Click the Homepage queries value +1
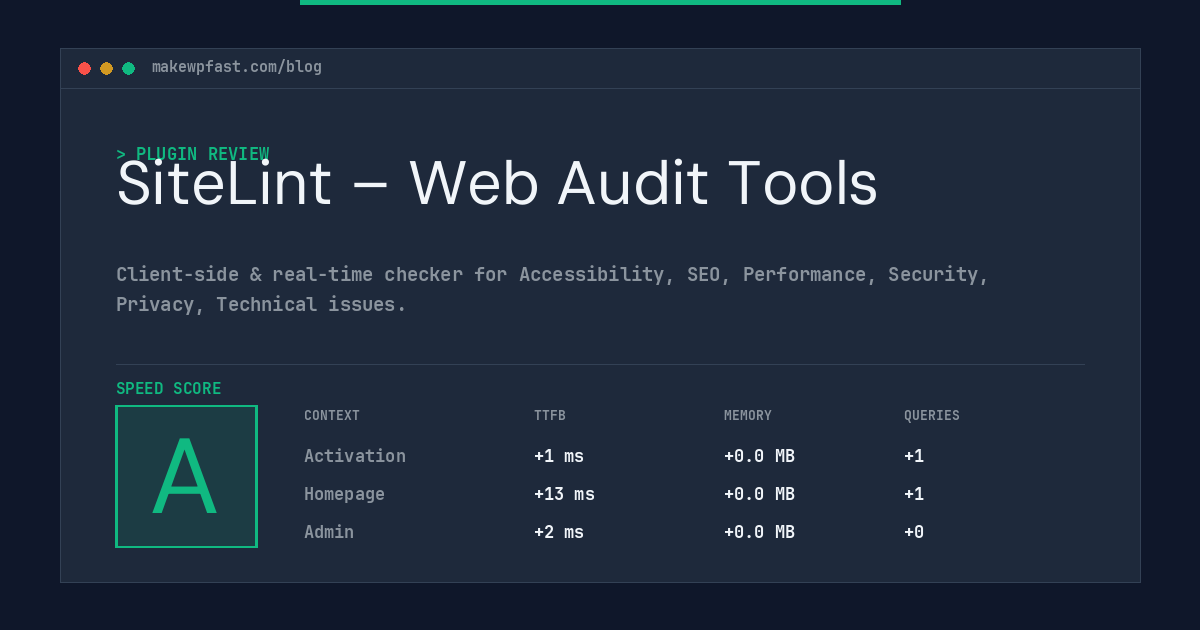The height and width of the screenshot is (630, 1200). coord(914,494)
